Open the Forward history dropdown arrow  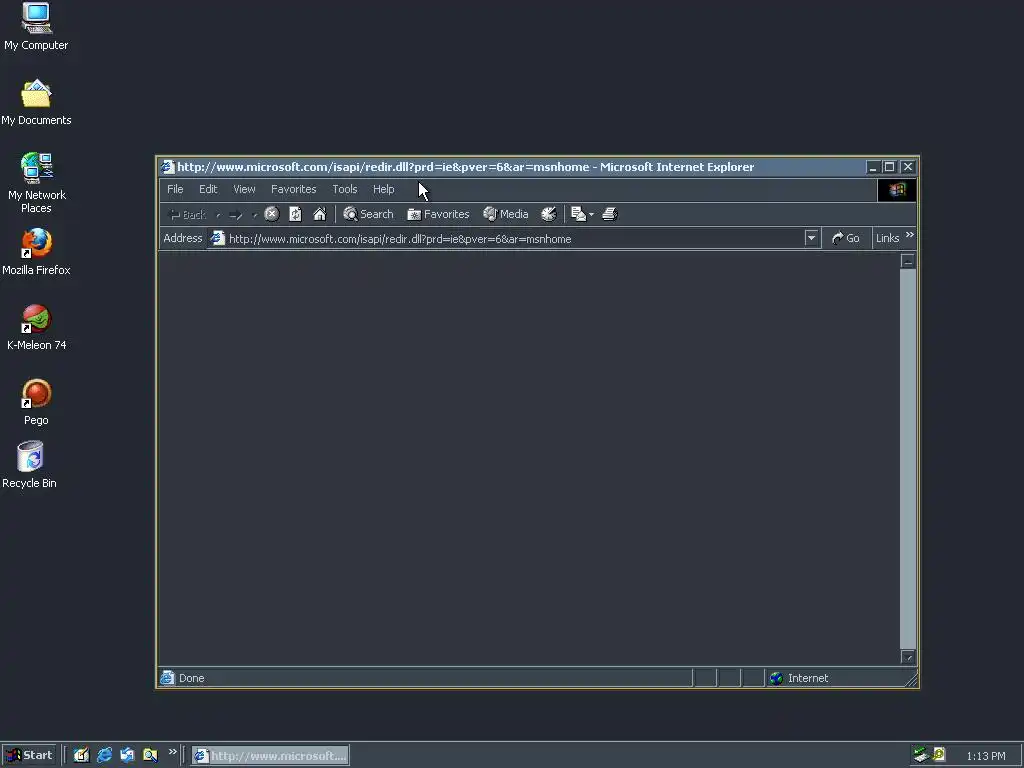(x=255, y=215)
